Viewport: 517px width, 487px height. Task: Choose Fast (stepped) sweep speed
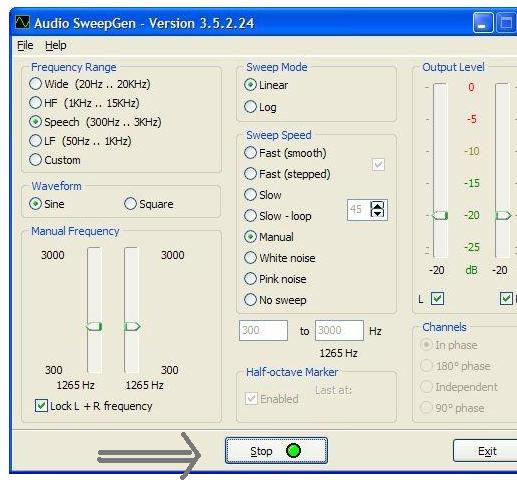click(x=287, y=174)
